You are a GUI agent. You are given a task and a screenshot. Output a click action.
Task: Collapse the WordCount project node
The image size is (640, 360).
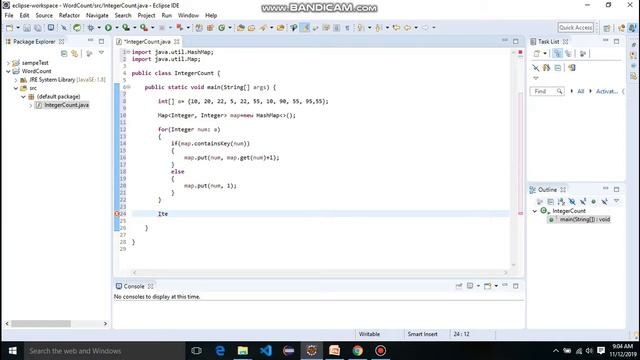[x=8, y=71]
